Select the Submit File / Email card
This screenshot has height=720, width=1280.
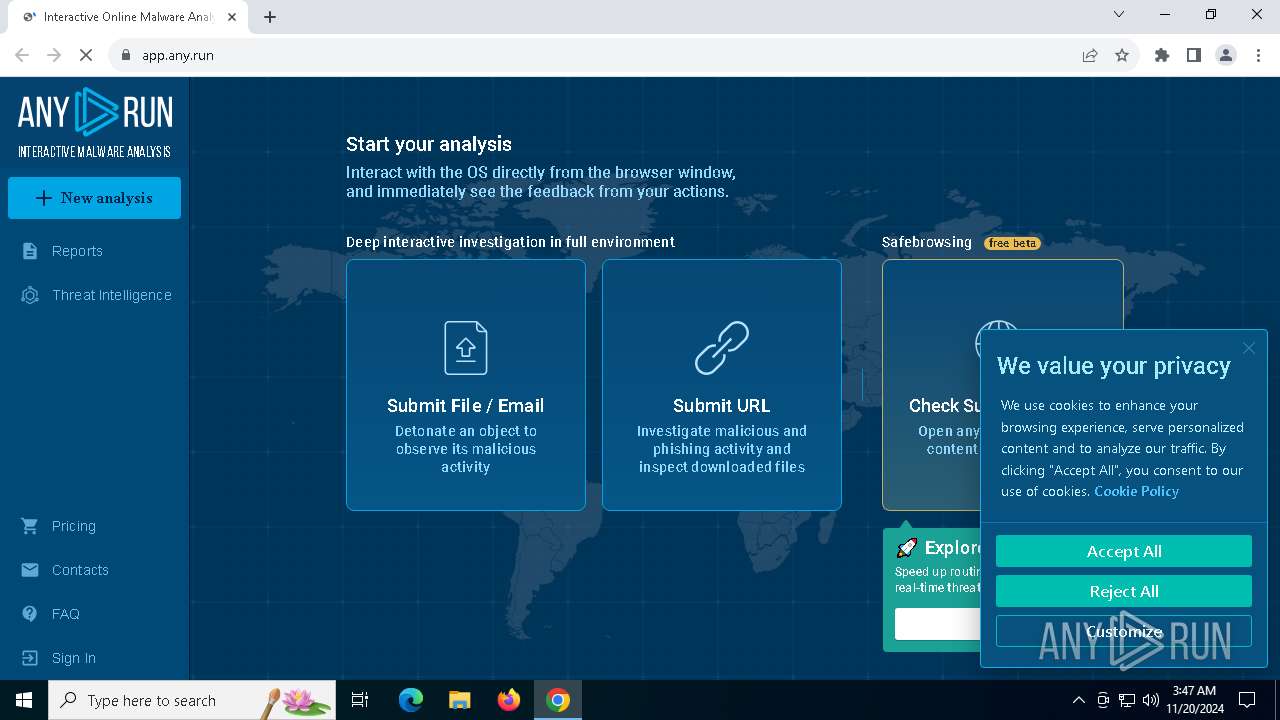(x=466, y=385)
